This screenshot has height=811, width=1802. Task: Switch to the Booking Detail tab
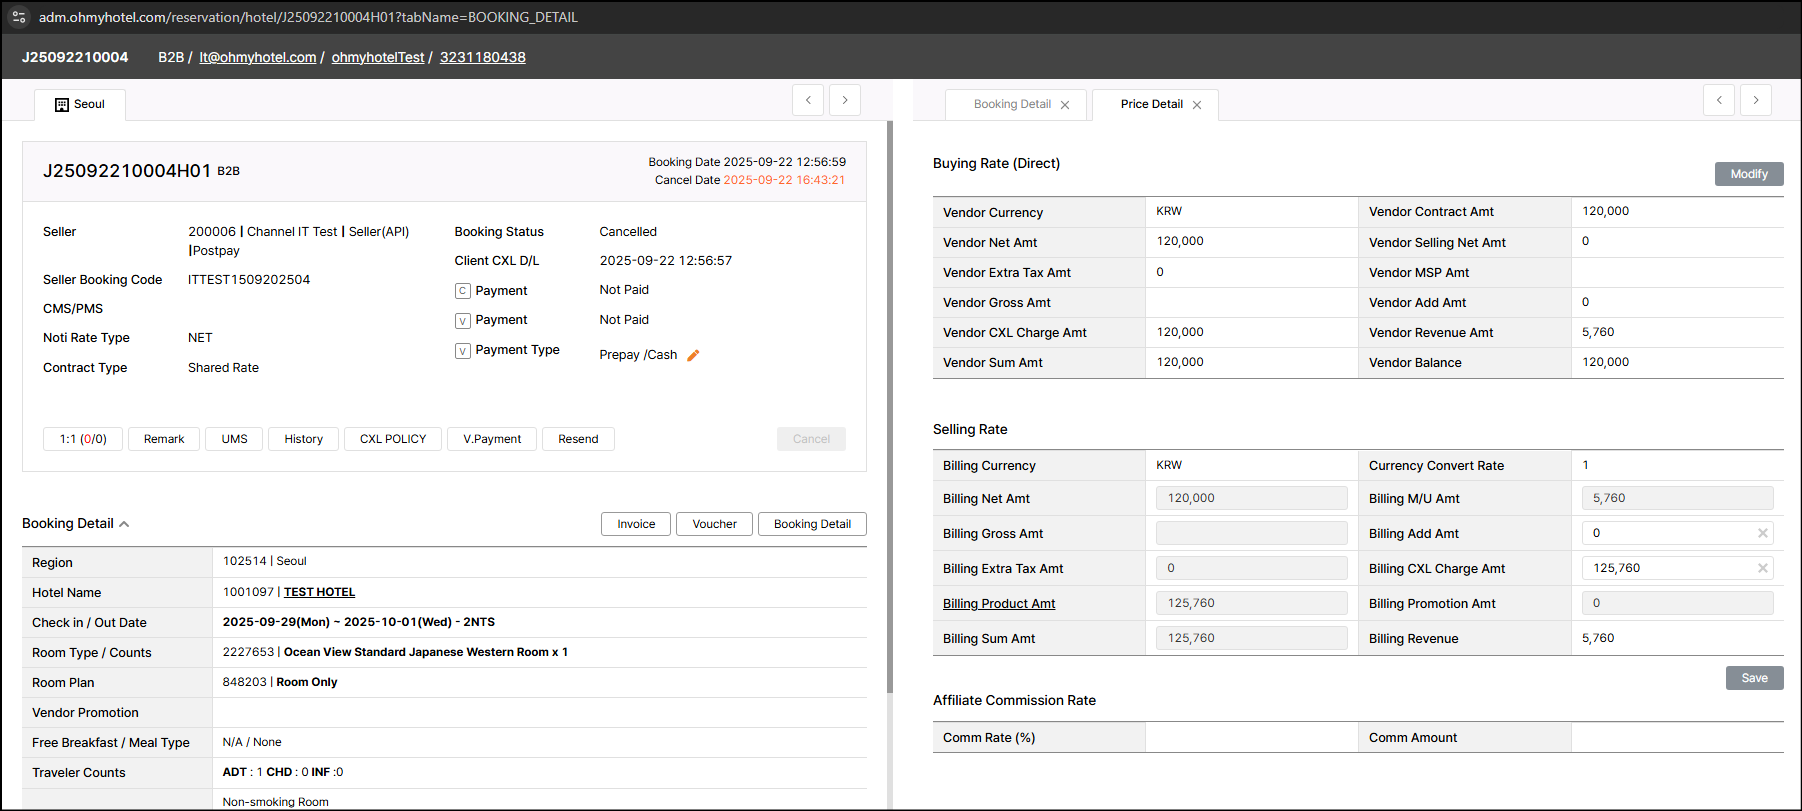[1011, 104]
